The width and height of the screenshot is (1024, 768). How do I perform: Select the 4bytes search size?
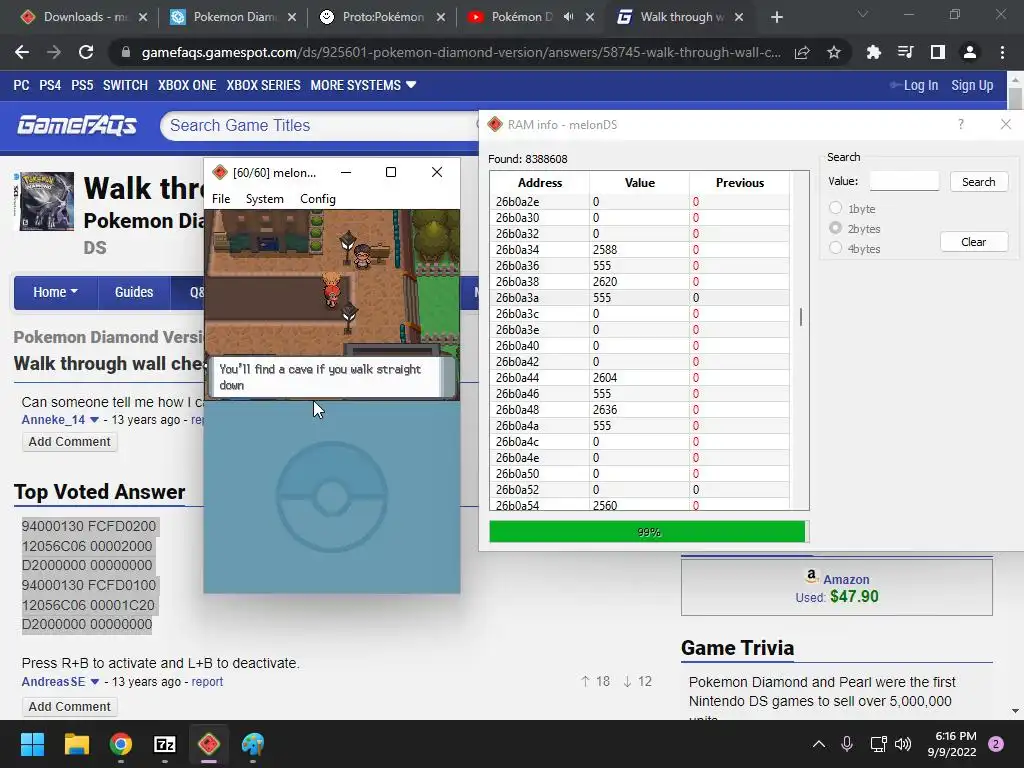(x=835, y=248)
